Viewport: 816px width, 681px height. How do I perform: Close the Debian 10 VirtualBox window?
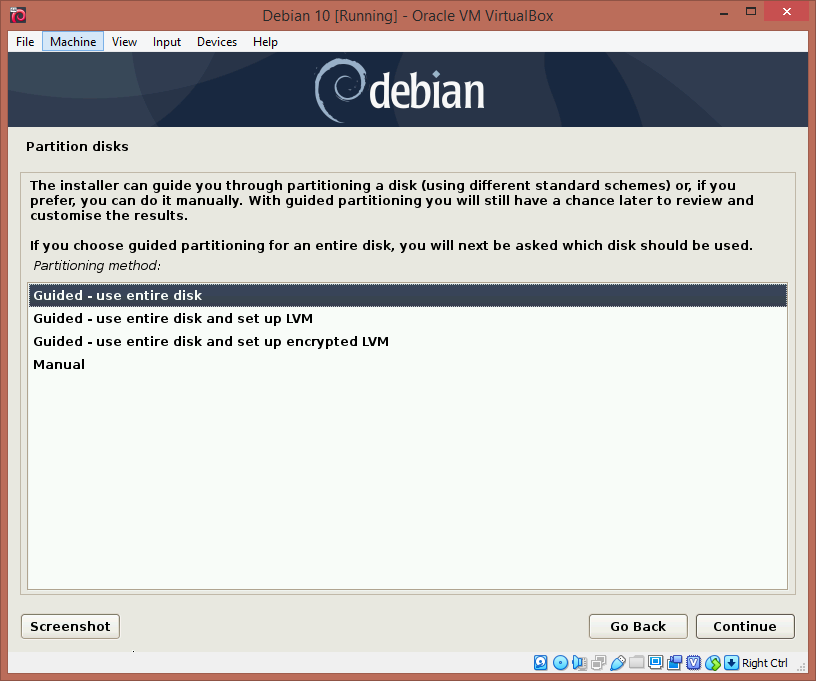[x=786, y=11]
